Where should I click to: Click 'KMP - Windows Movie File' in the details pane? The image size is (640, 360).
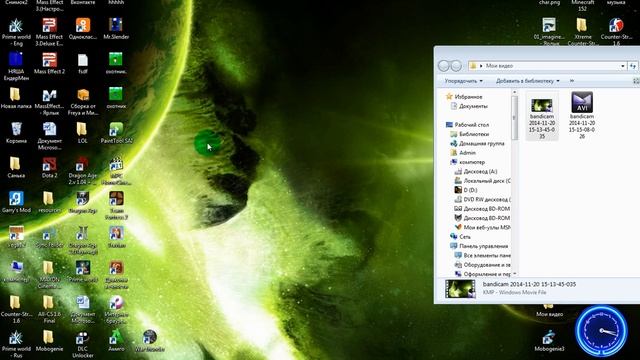514,293
